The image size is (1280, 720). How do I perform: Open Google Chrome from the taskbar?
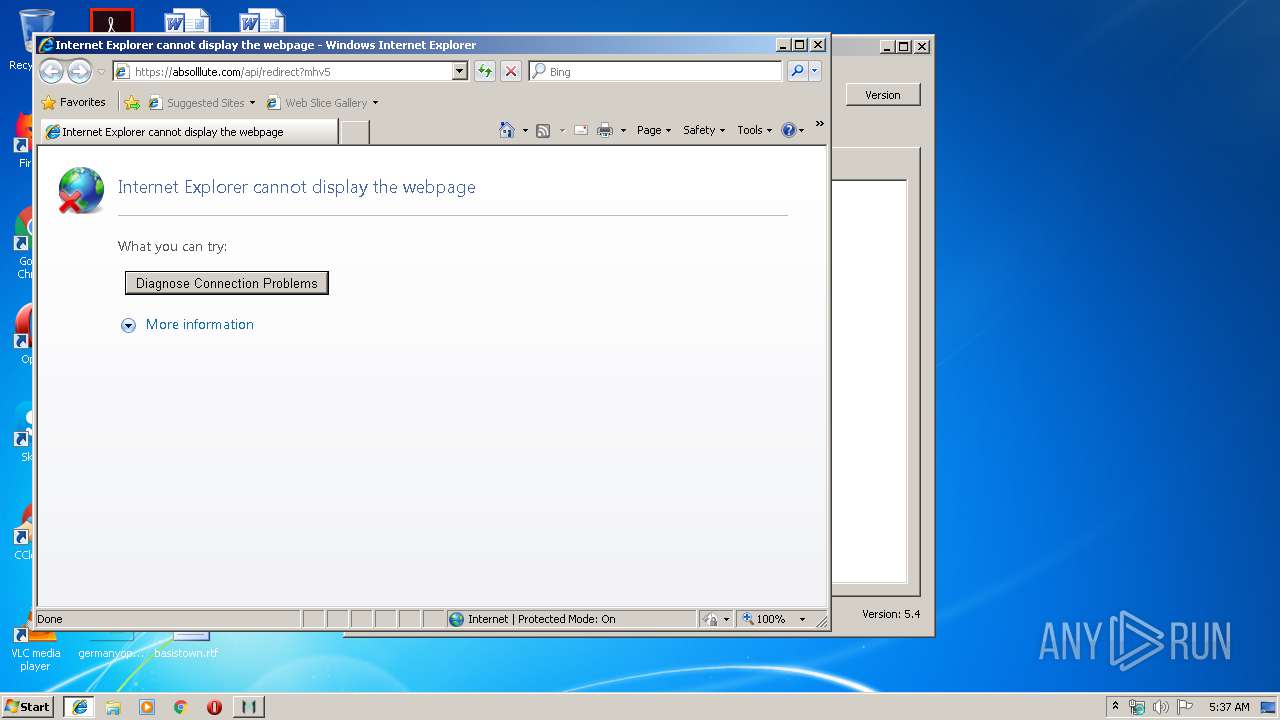[x=181, y=707]
